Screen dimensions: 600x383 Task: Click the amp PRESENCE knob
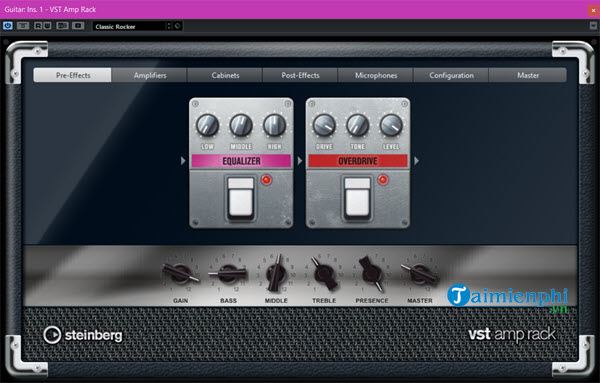point(371,273)
